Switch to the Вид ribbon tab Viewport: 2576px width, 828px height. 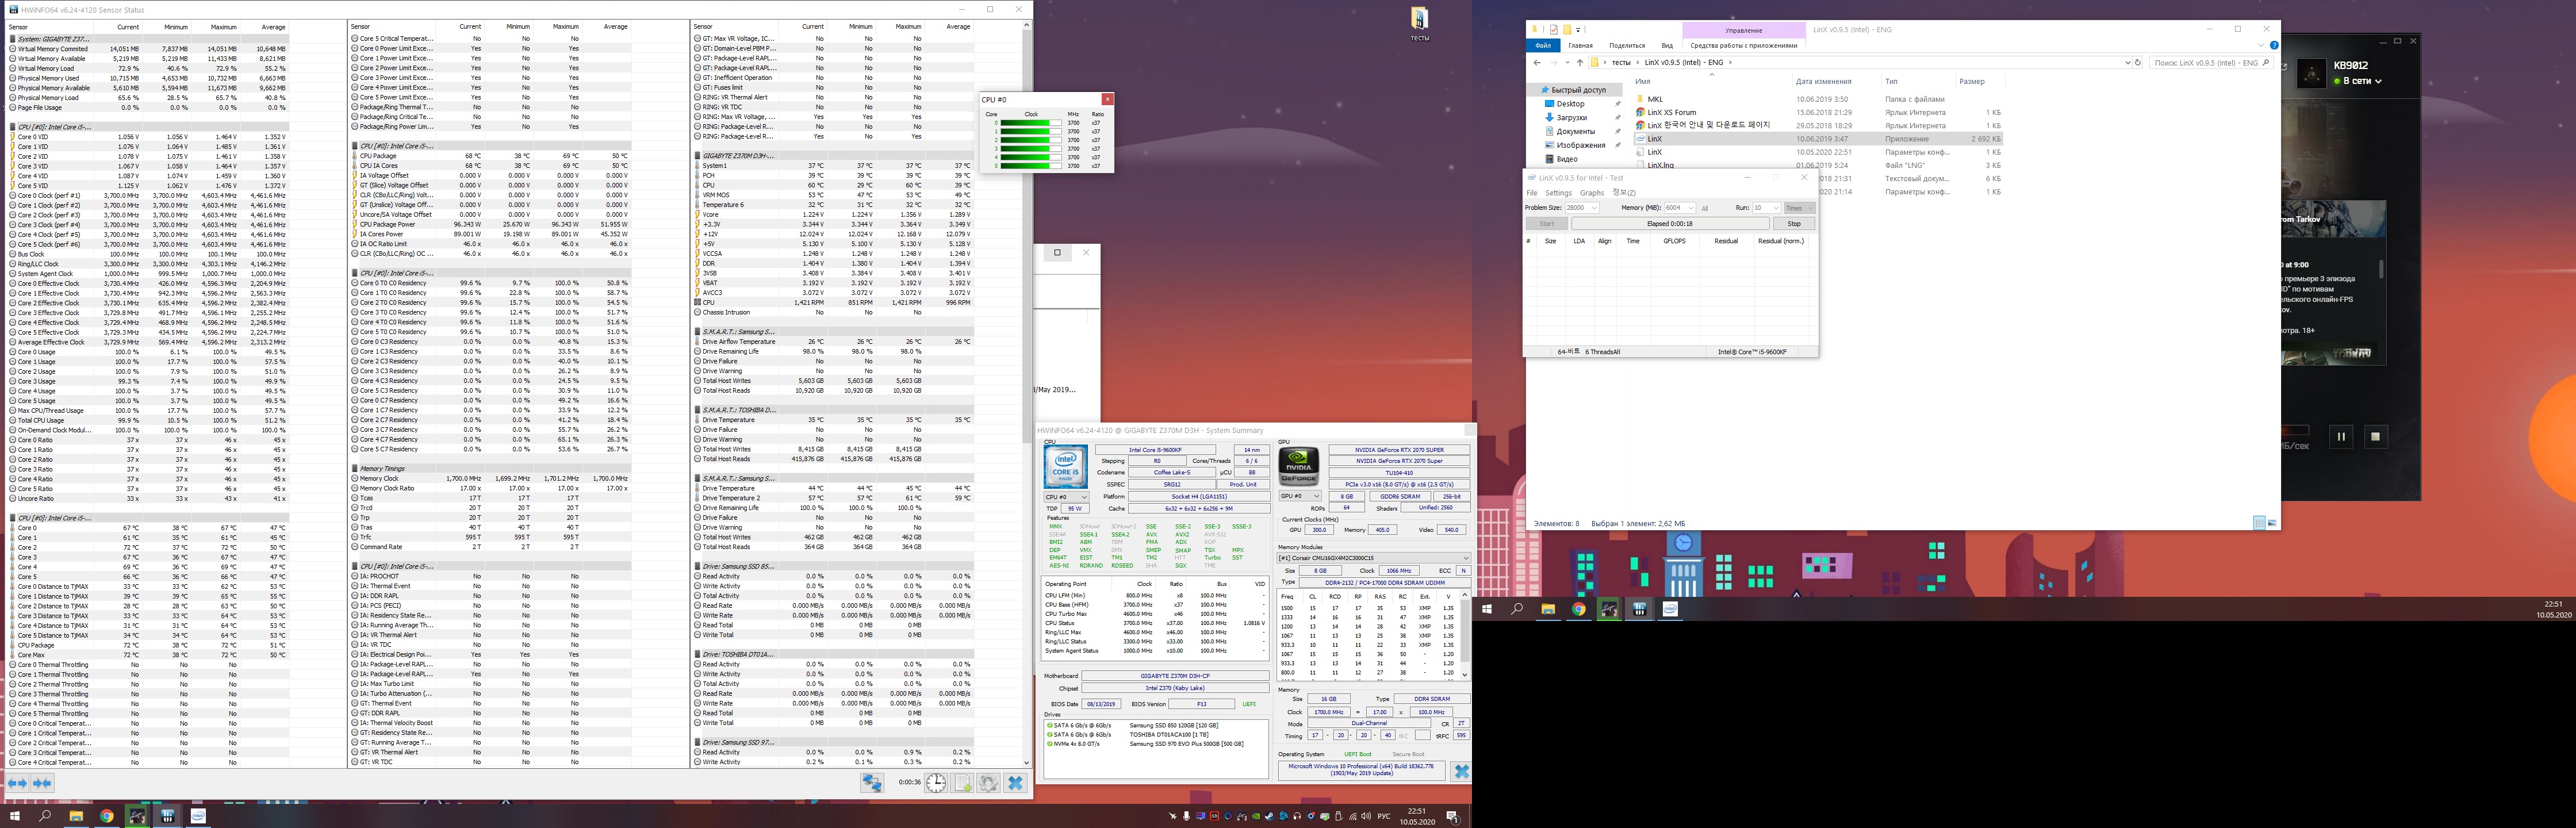1667,45
